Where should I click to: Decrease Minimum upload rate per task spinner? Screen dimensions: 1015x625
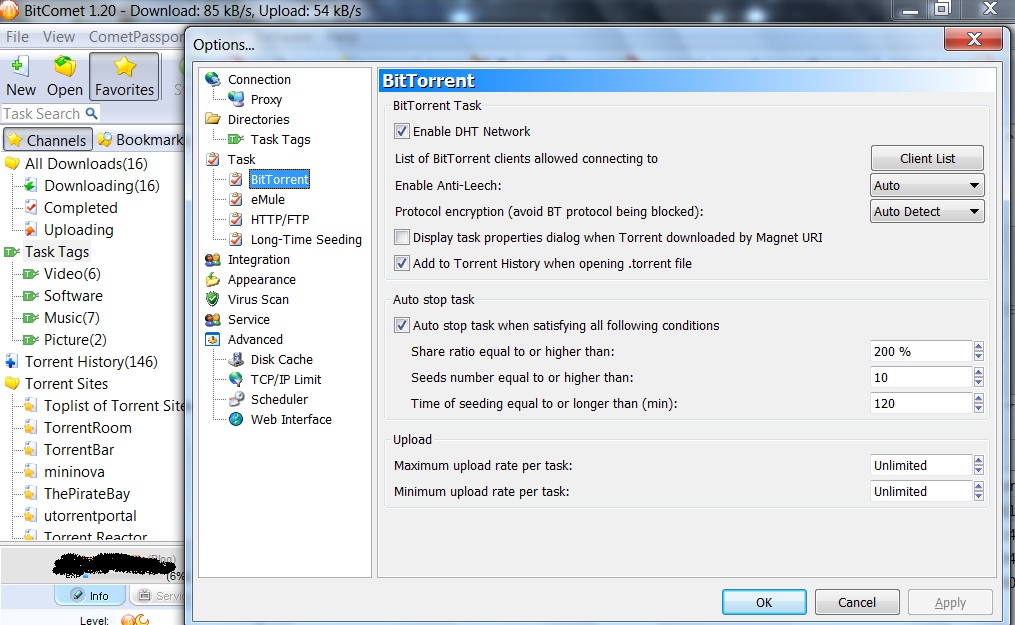tap(978, 496)
